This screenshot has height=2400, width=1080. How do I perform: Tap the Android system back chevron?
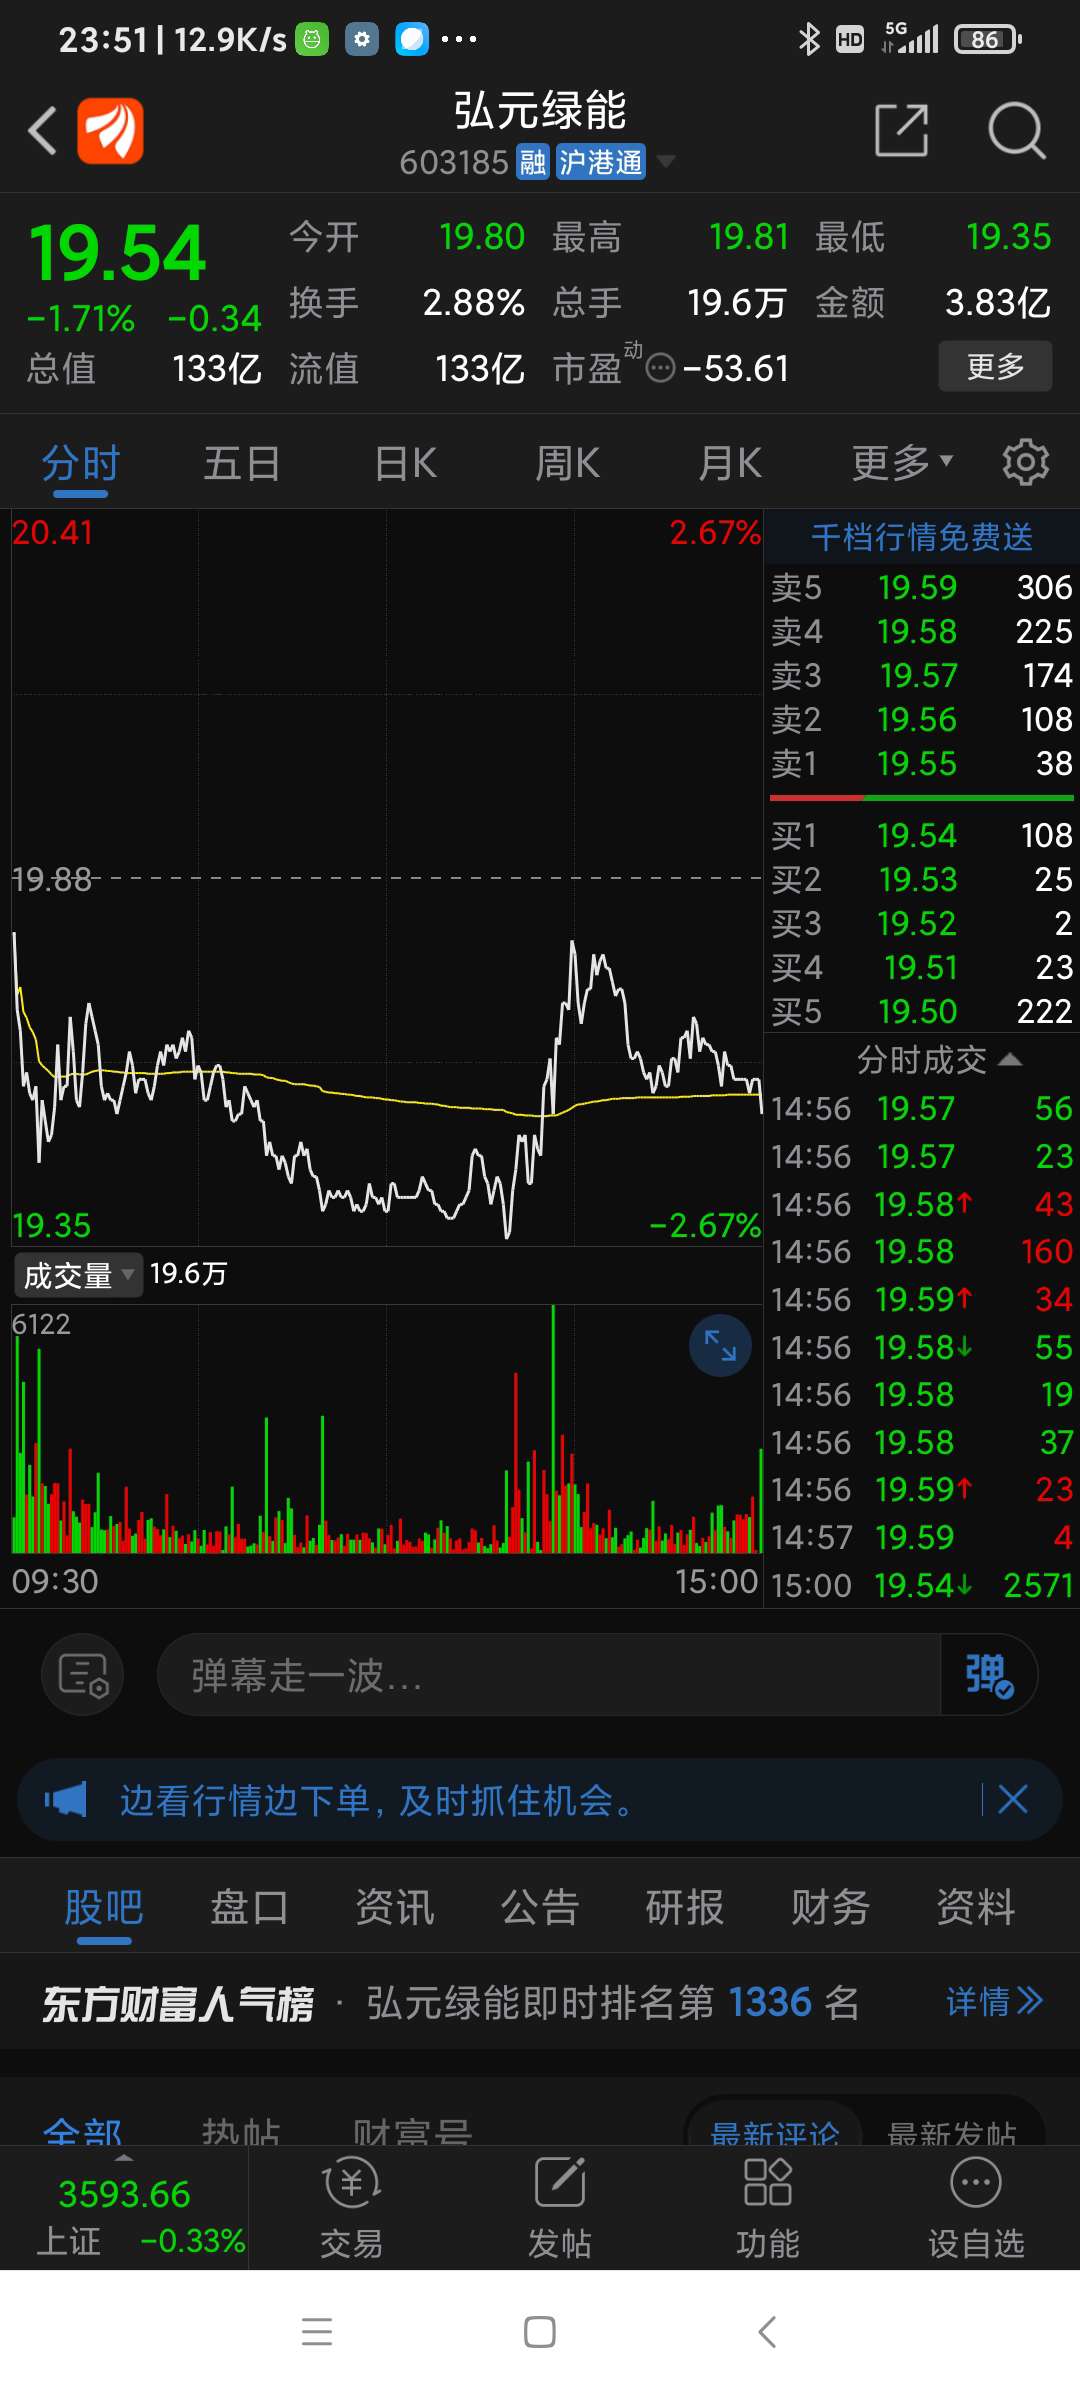coord(767,2332)
